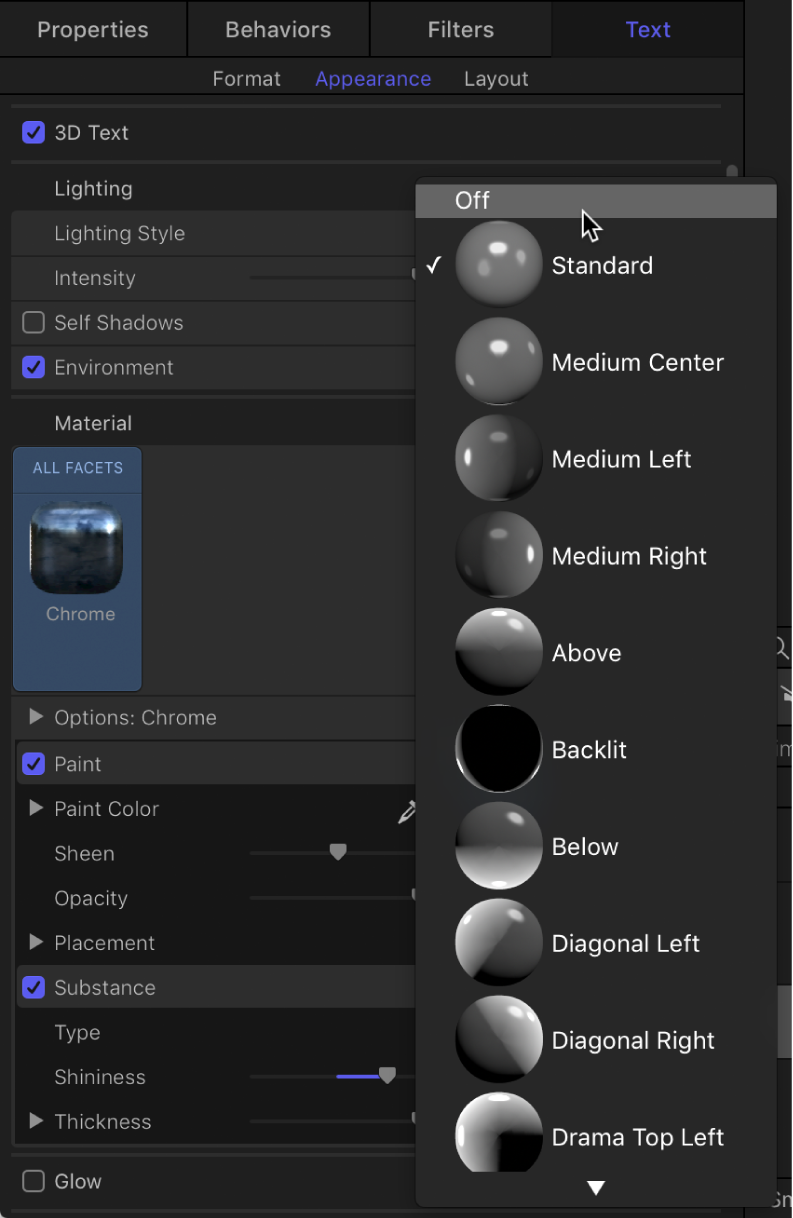Enable Self Shadows
The height and width of the screenshot is (1218, 793).
[33, 322]
